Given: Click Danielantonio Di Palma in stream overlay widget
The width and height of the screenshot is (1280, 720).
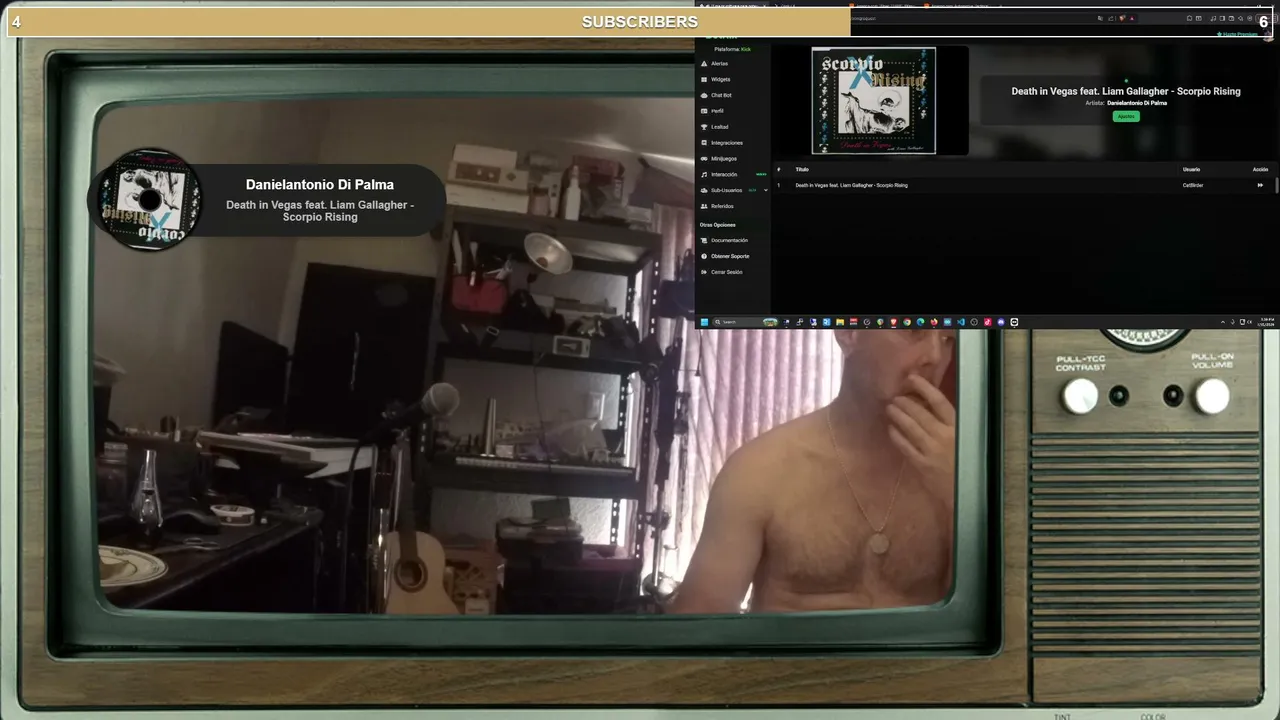Looking at the screenshot, I should click(320, 185).
